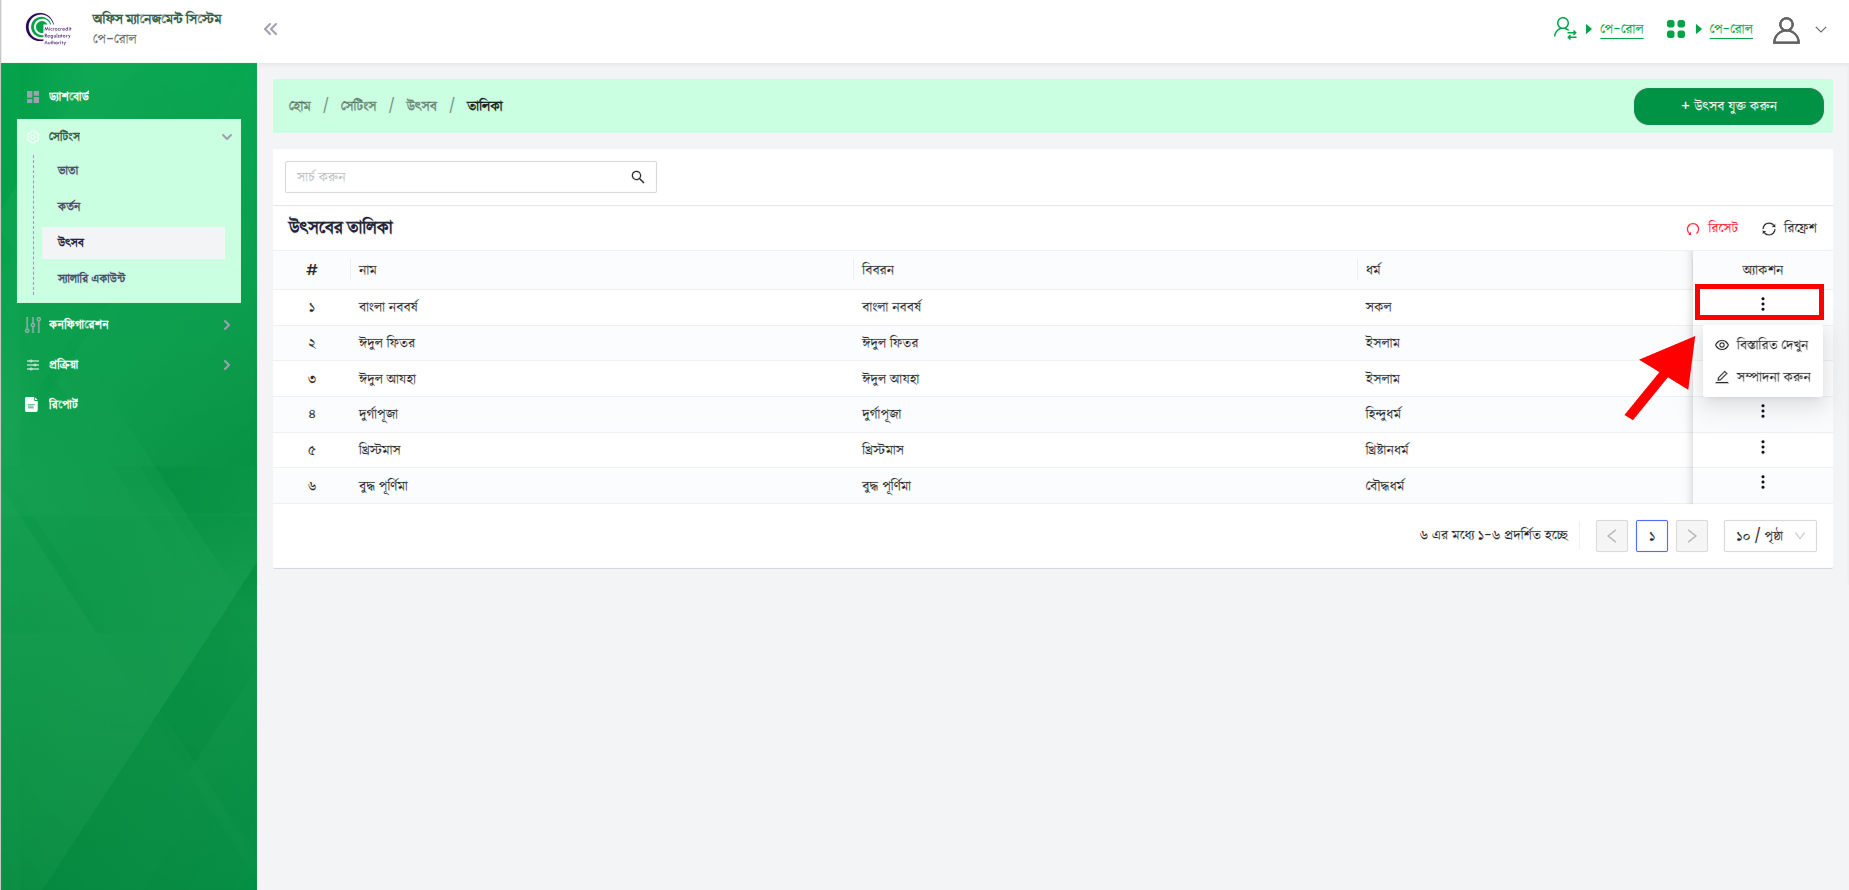Expand profile menu chevron

click(x=1821, y=30)
